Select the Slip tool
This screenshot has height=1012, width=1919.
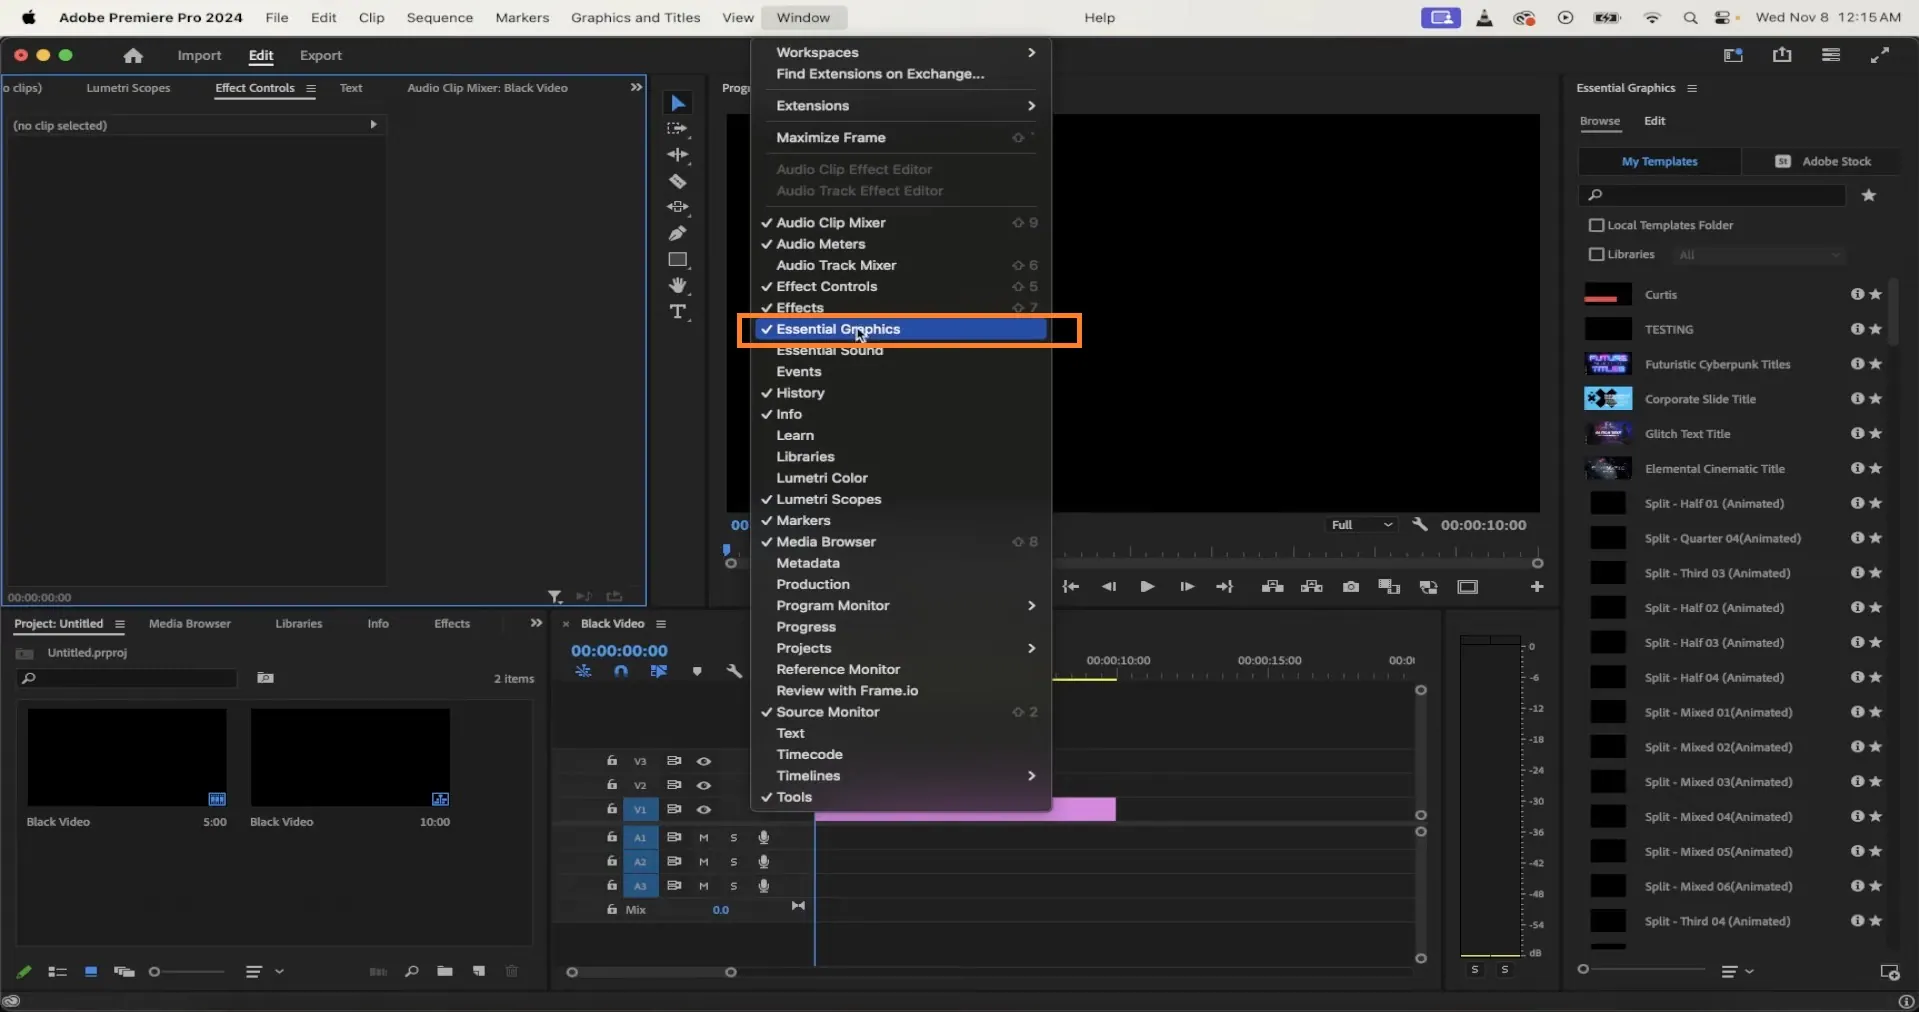(x=678, y=207)
